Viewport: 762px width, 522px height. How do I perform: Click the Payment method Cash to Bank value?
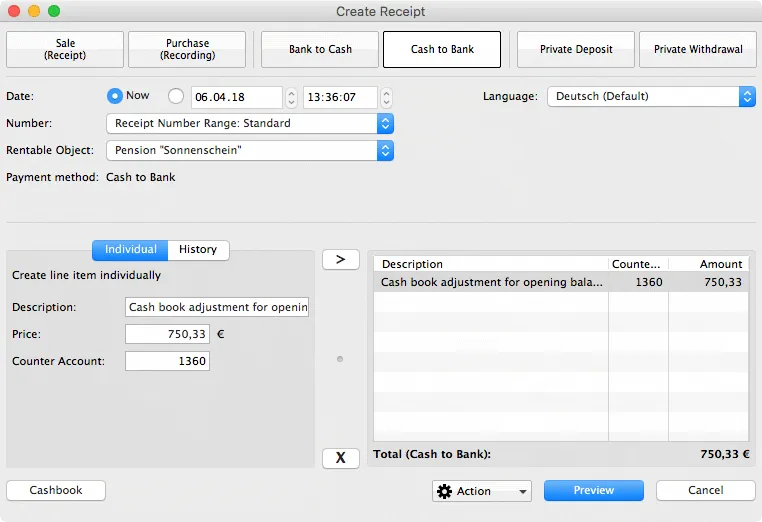pyautogui.click(x=140, y=177)
